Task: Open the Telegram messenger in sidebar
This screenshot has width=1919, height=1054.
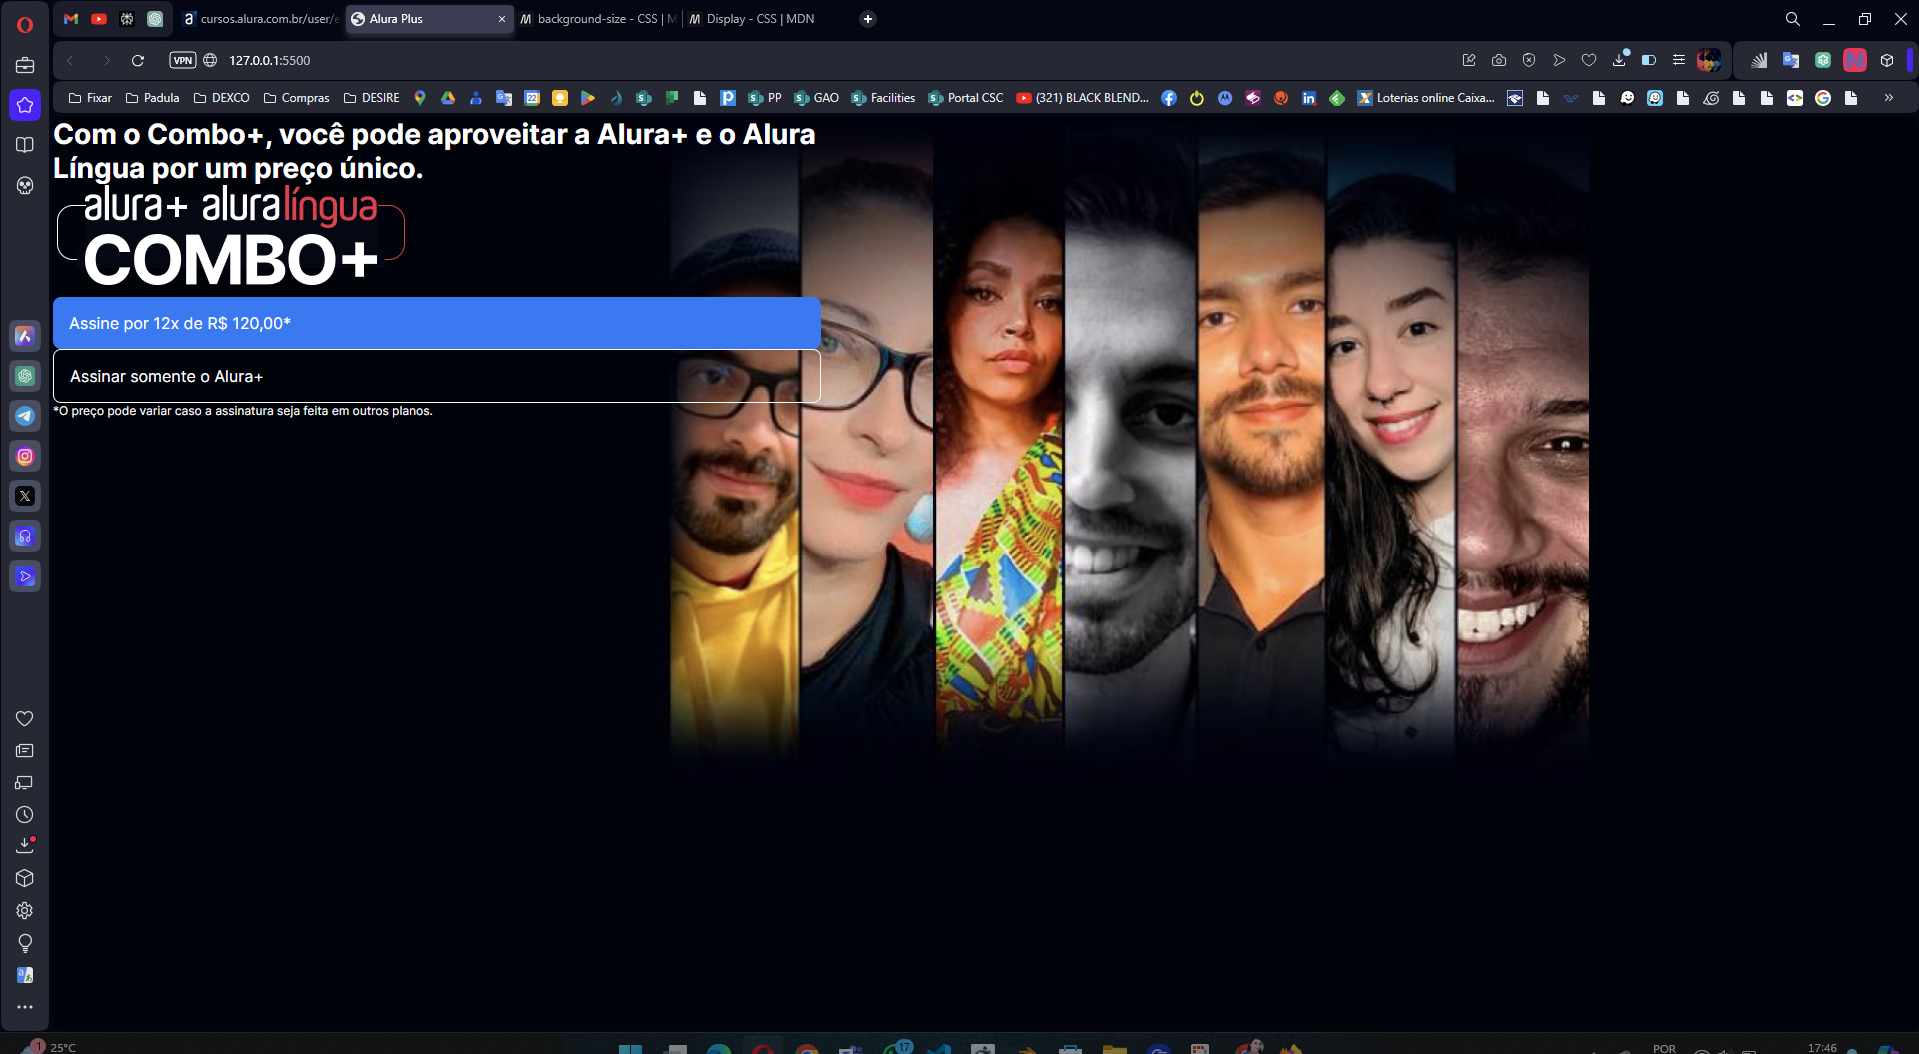Action: pyautogui.click(x=25, y=416)
